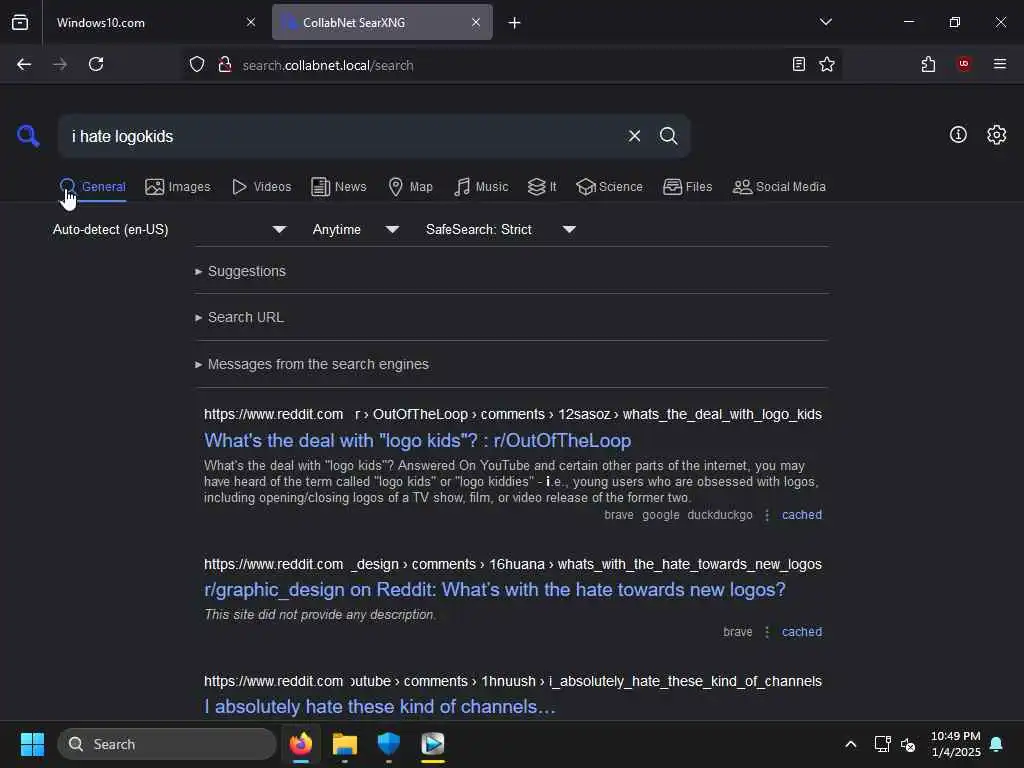
Task: Open 'I absolutely hate these kind of channels' result
Action: point(379,707)
